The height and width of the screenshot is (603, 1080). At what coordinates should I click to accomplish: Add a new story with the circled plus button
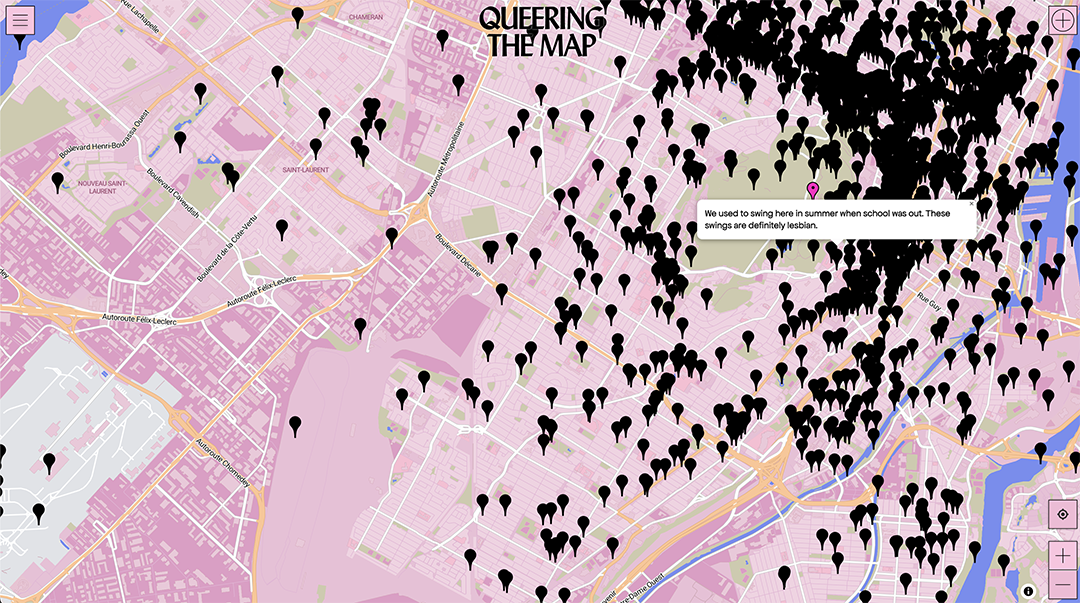pos(1062,20)
